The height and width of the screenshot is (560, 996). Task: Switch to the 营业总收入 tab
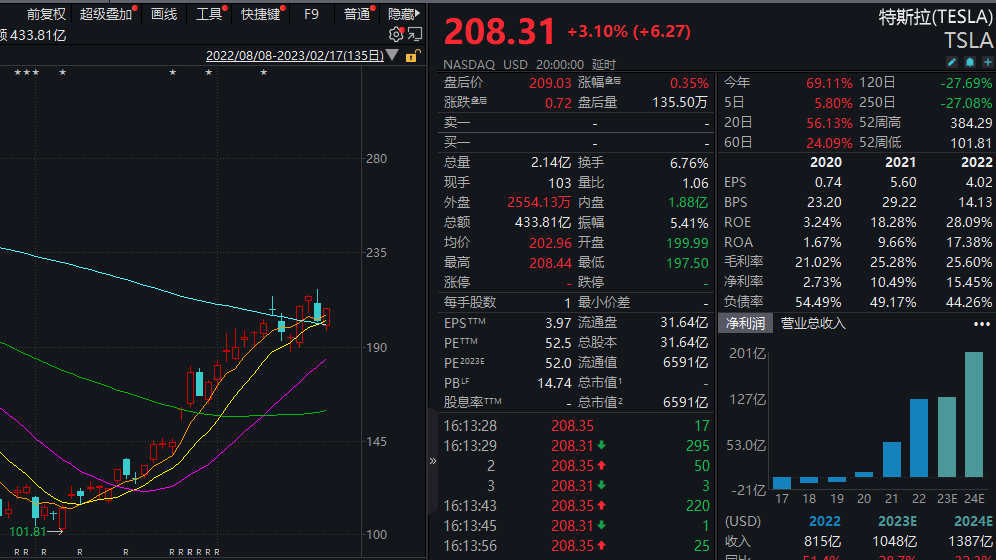pos(813,323)
